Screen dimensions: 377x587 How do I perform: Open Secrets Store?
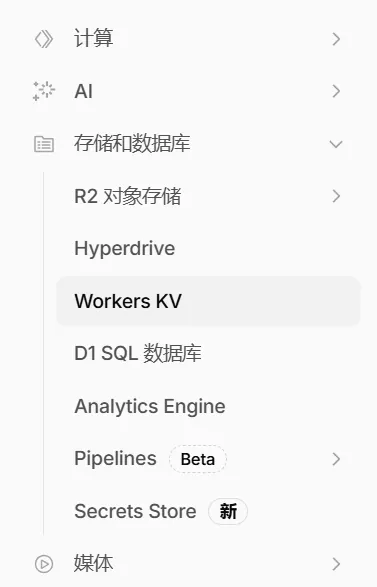[135, 511]
